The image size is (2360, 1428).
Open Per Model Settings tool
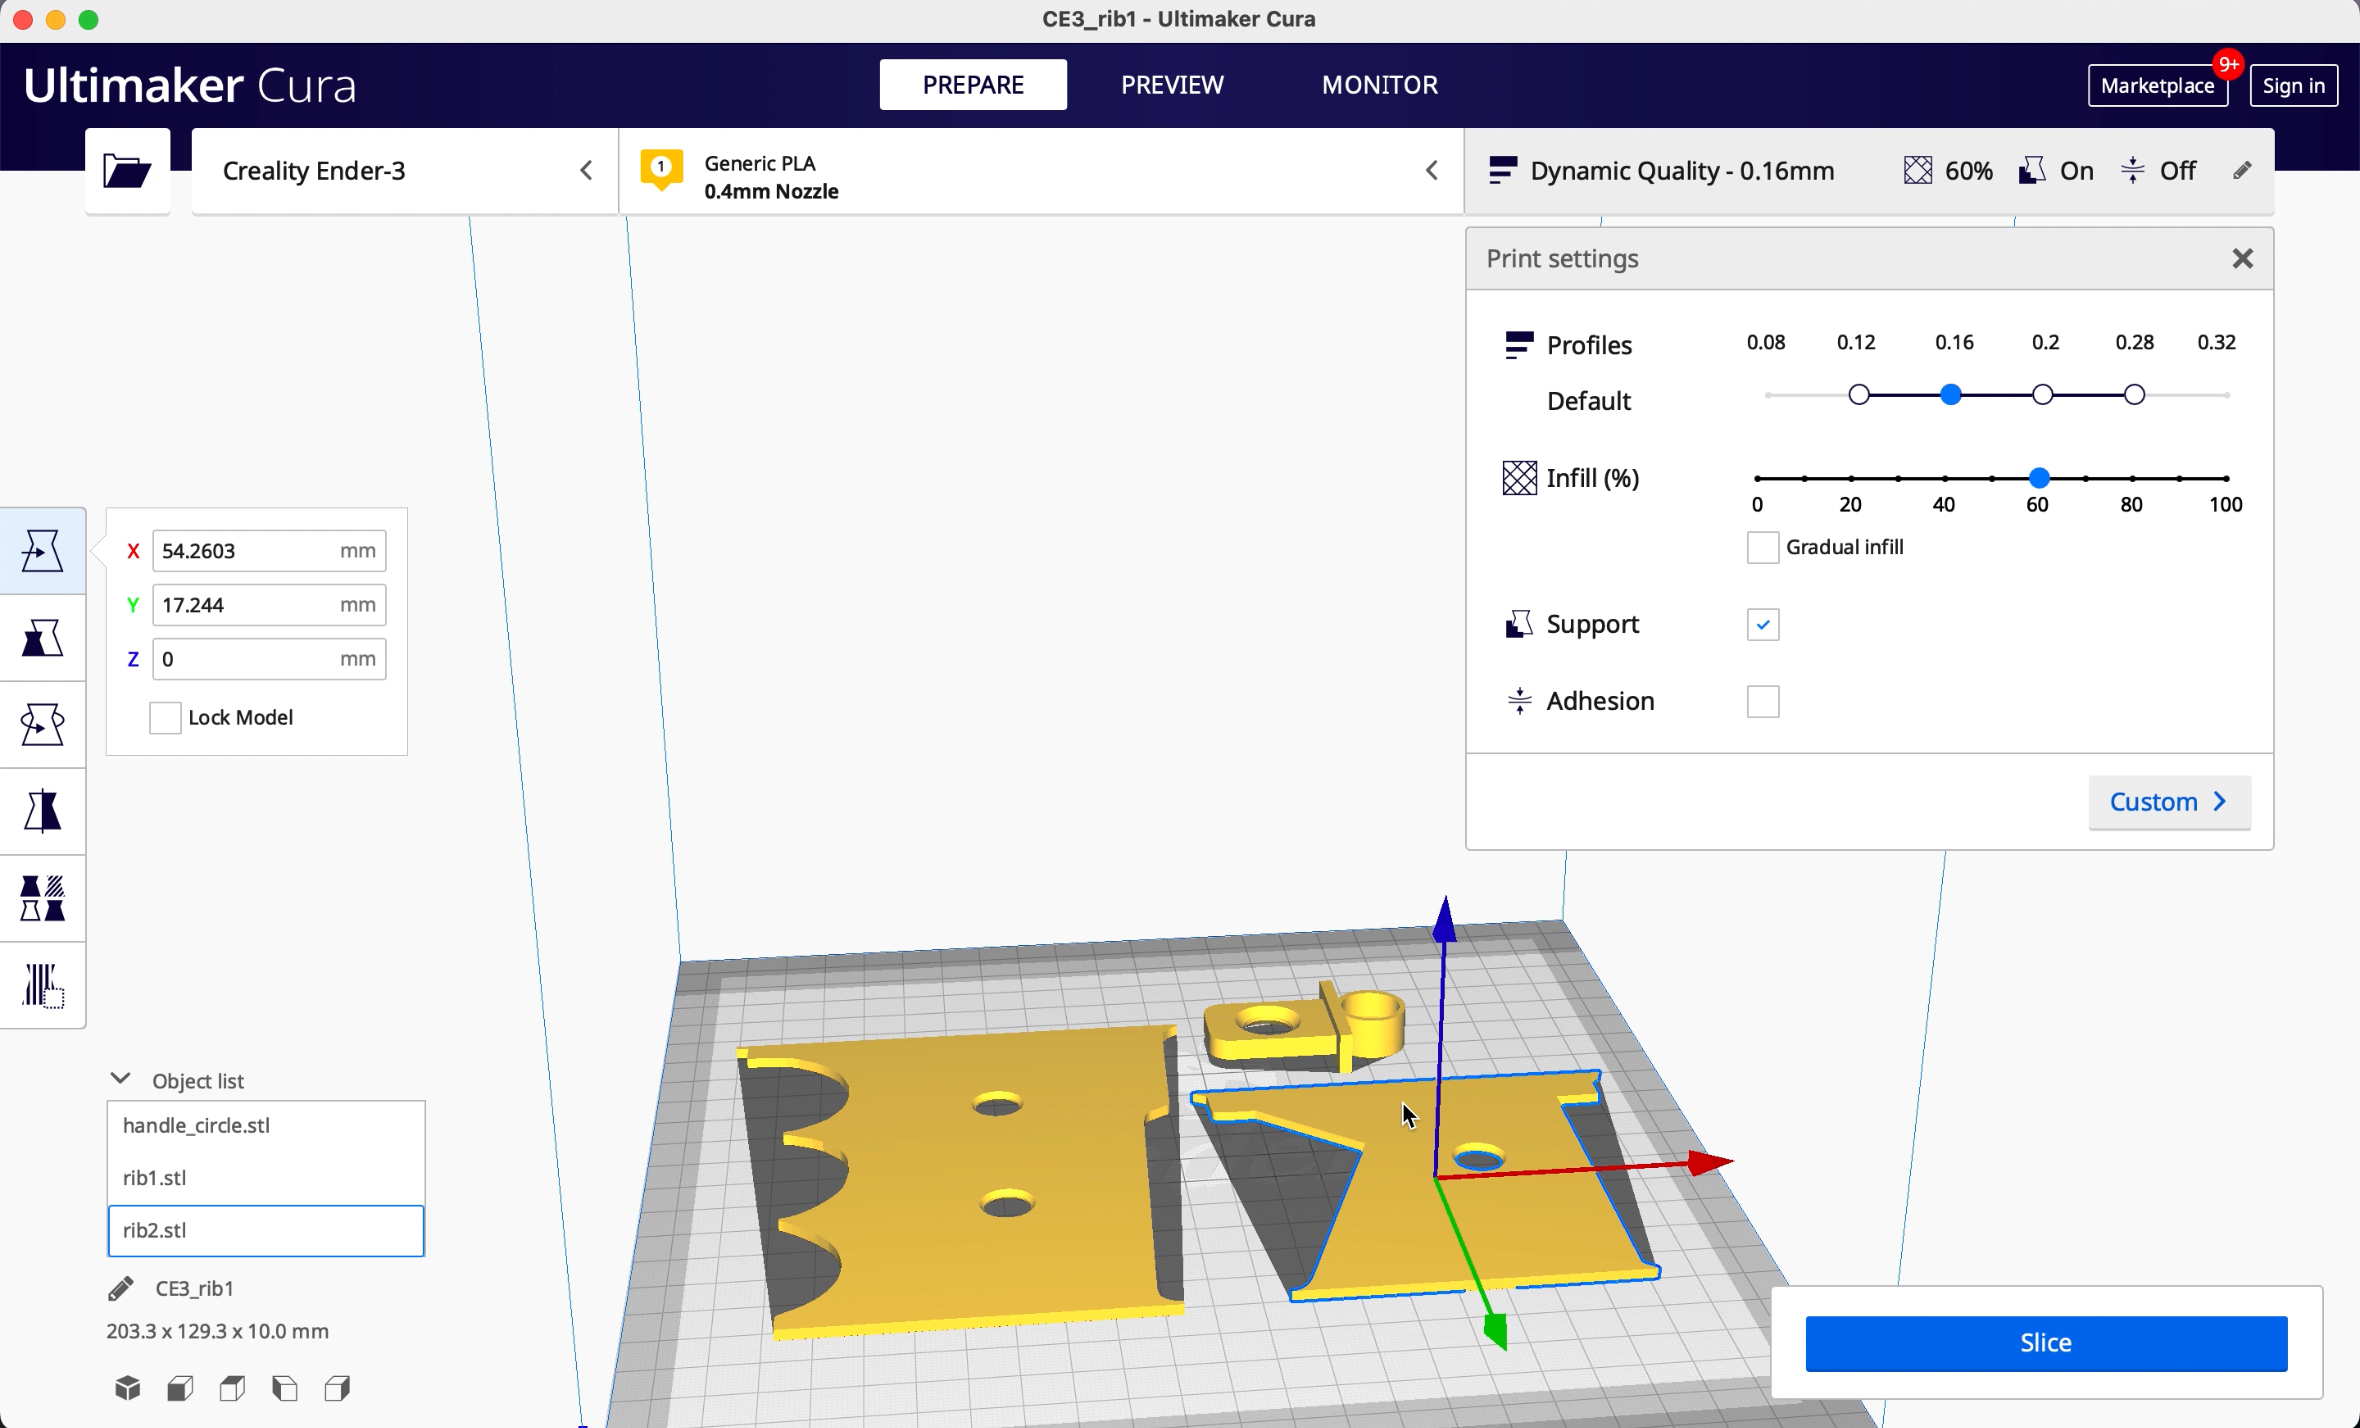click(42, 898)
